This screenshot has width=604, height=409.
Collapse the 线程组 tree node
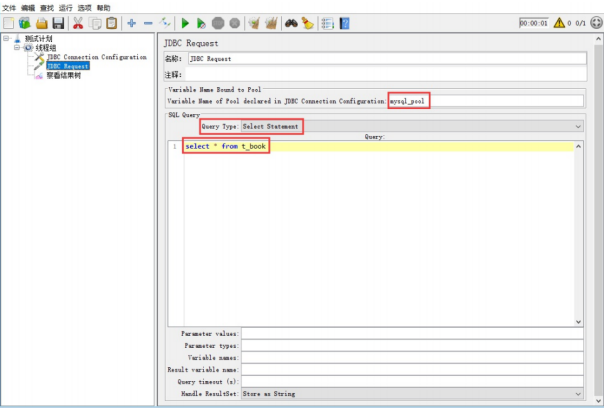click(x=17, y=48)
